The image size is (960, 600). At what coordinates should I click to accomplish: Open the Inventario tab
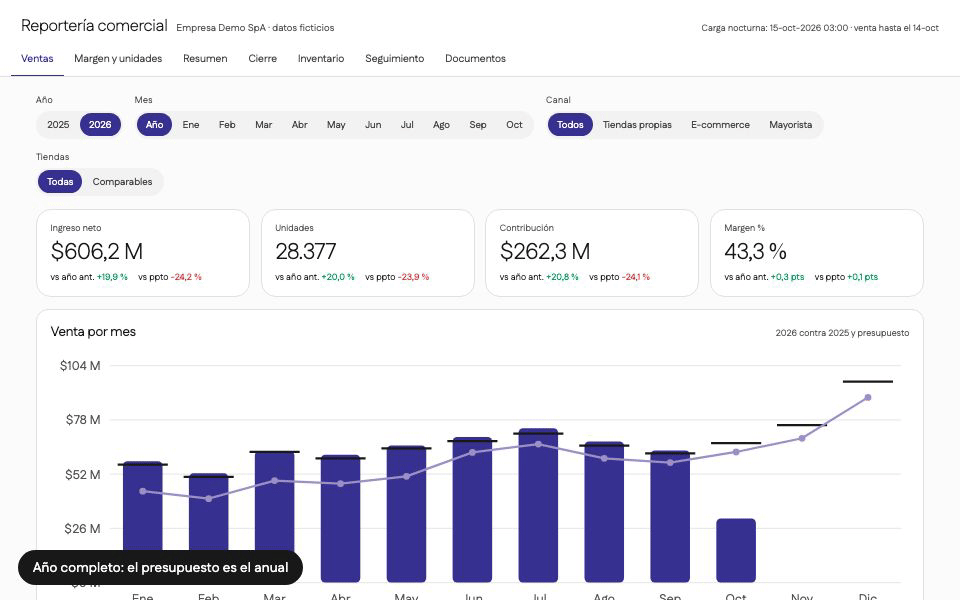(x=321, y=59)
